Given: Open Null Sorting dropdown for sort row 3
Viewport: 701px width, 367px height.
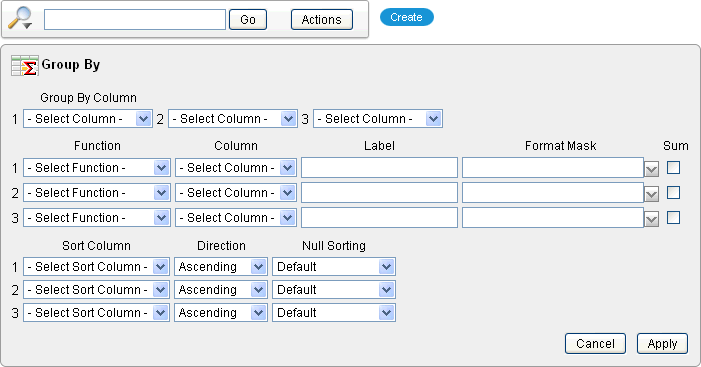Looking at the screenshot, I should (334, 312).
